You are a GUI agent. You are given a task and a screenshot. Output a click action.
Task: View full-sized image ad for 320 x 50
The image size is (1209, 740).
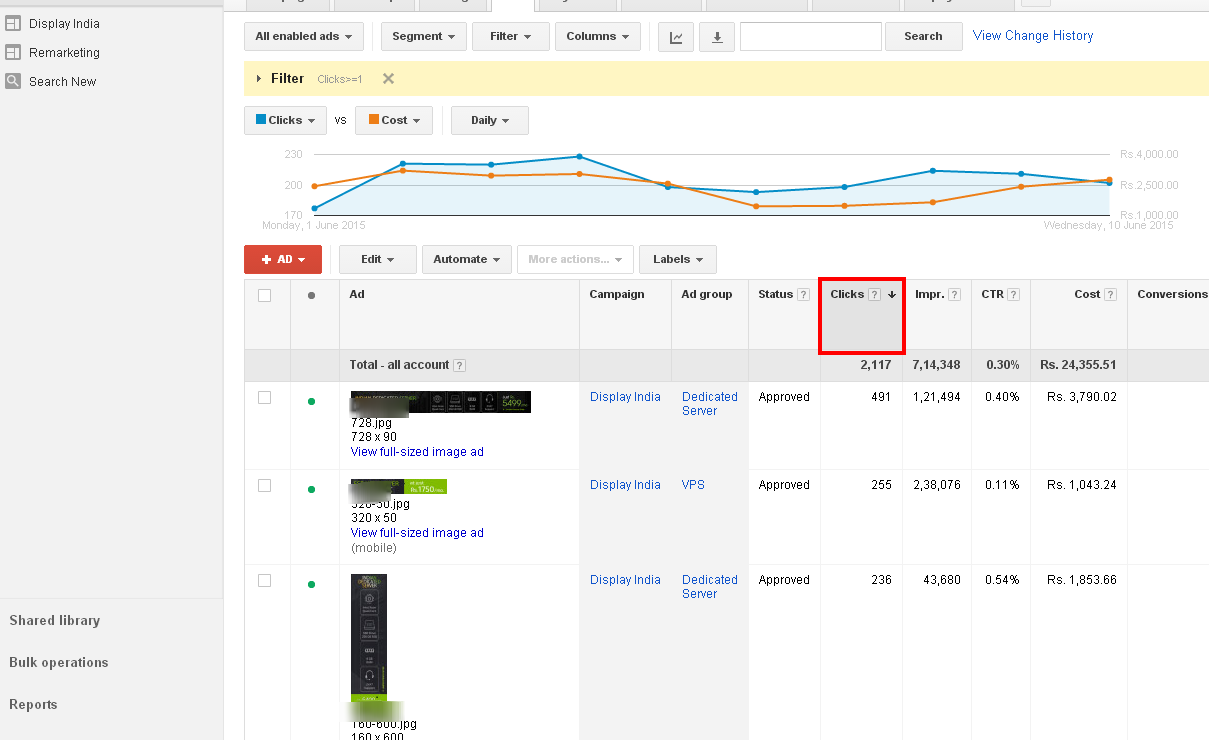(x=417, y=533)
